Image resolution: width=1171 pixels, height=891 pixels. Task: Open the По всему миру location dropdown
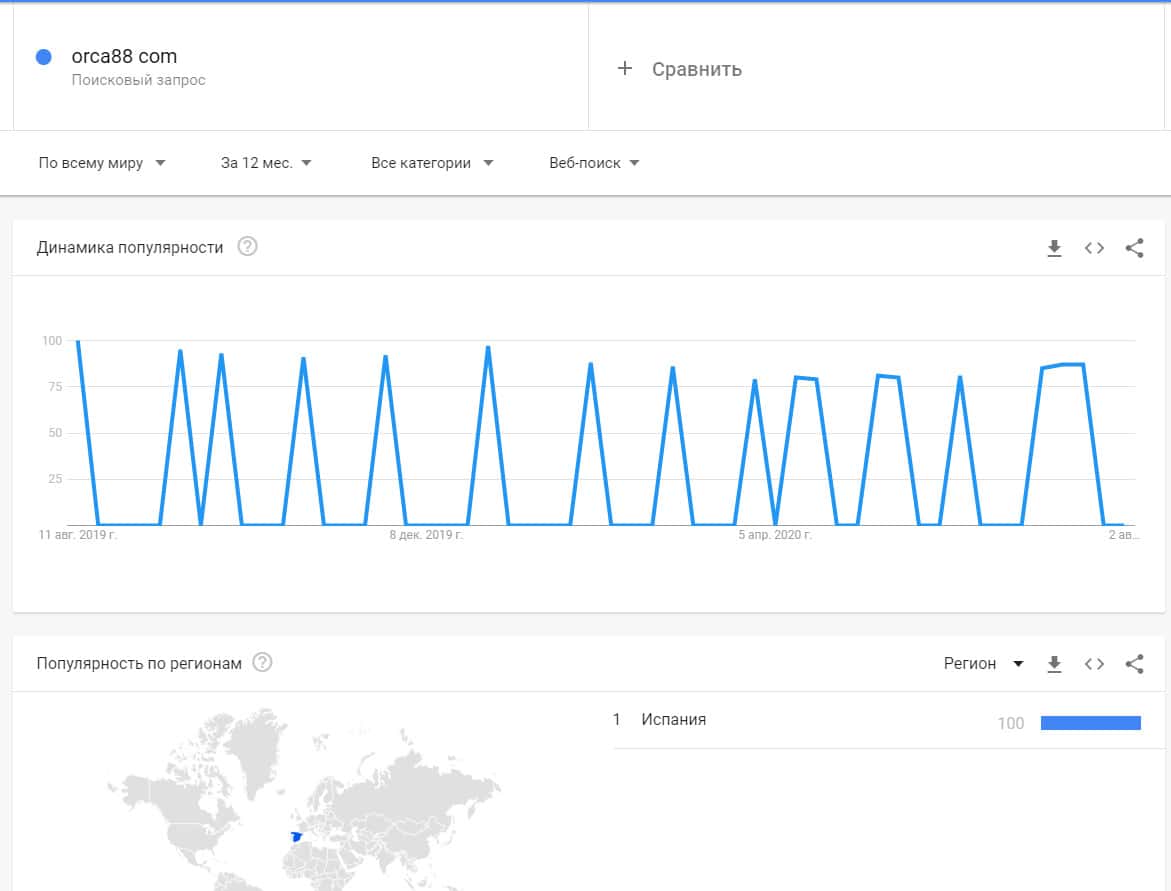[x=102, y=163]
